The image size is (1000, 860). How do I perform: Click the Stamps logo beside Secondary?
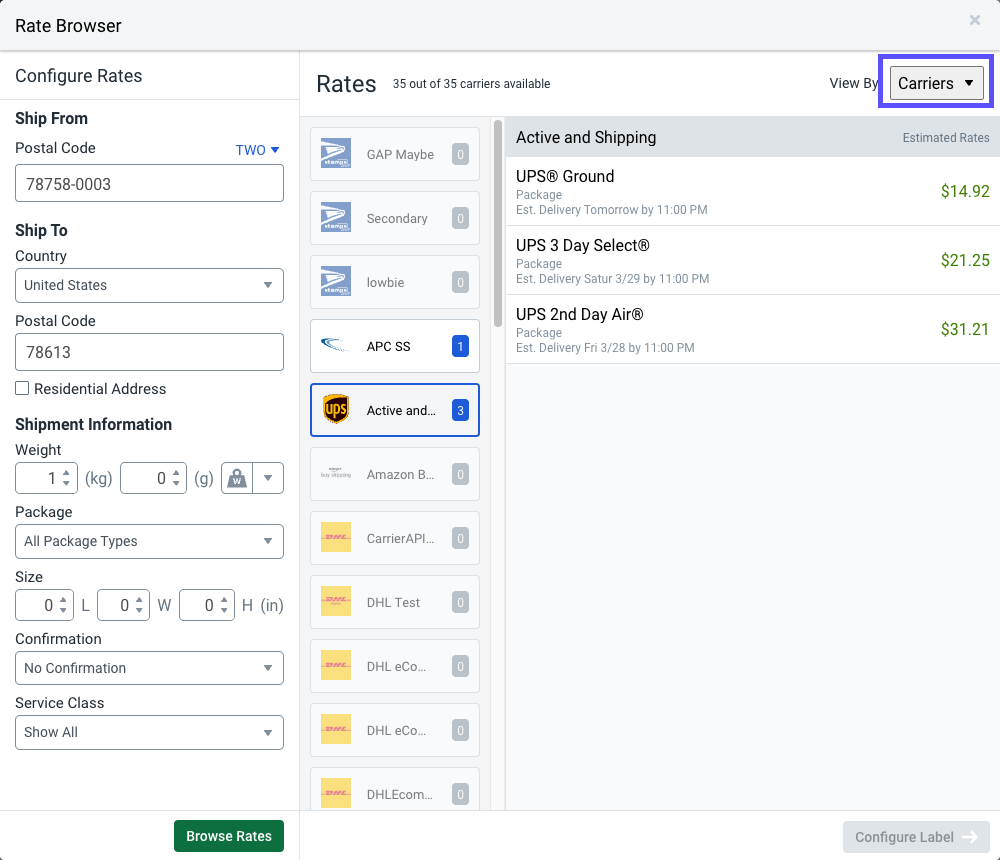(x=335, y=218)
